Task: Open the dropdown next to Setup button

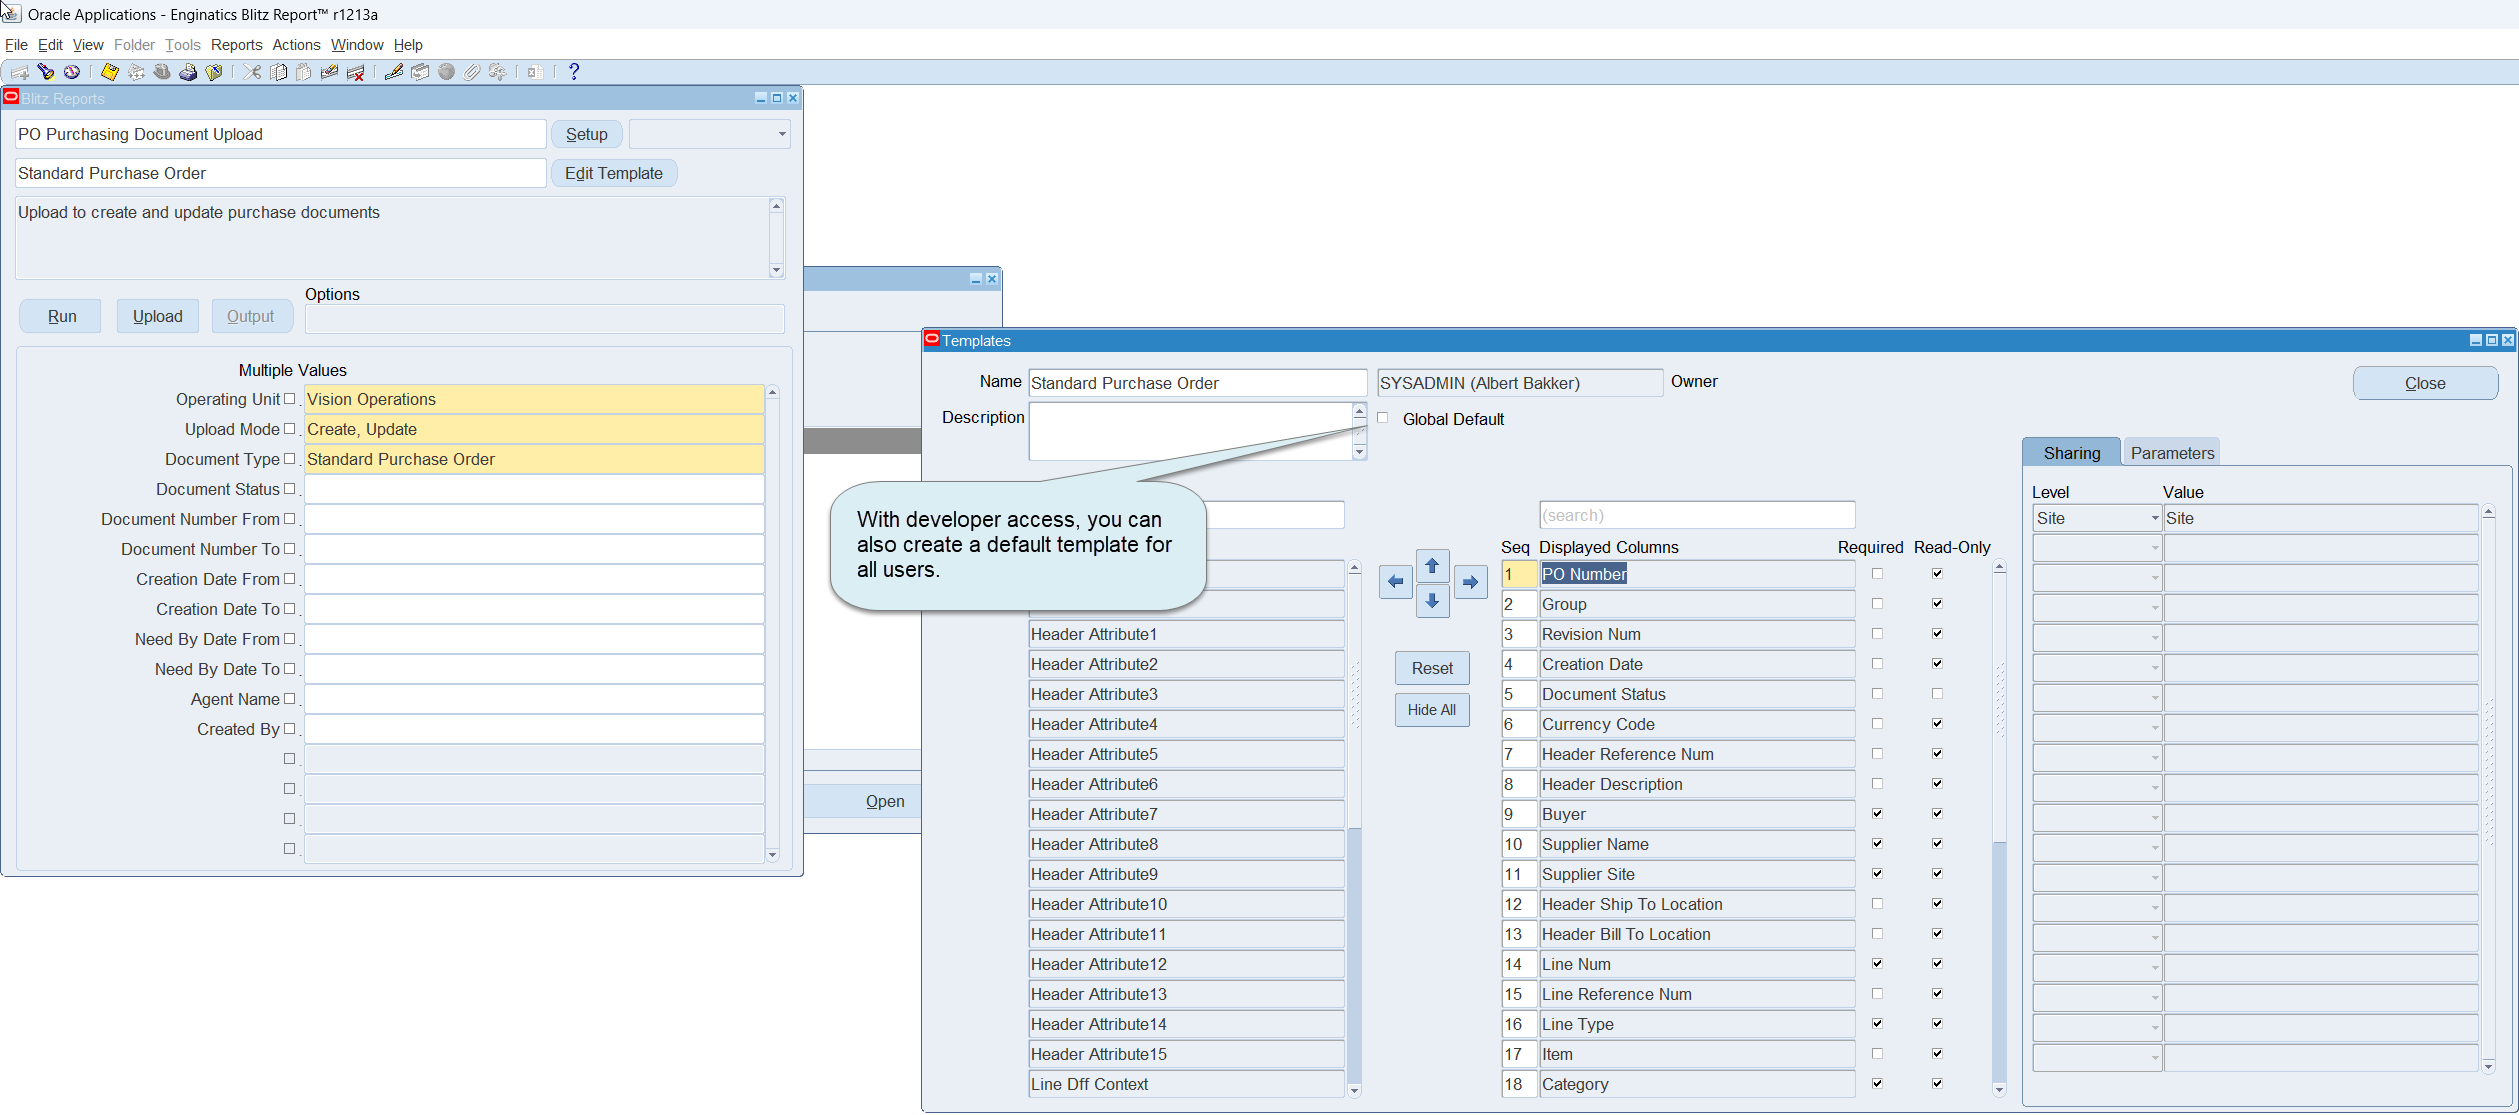Action: (710, 134)
